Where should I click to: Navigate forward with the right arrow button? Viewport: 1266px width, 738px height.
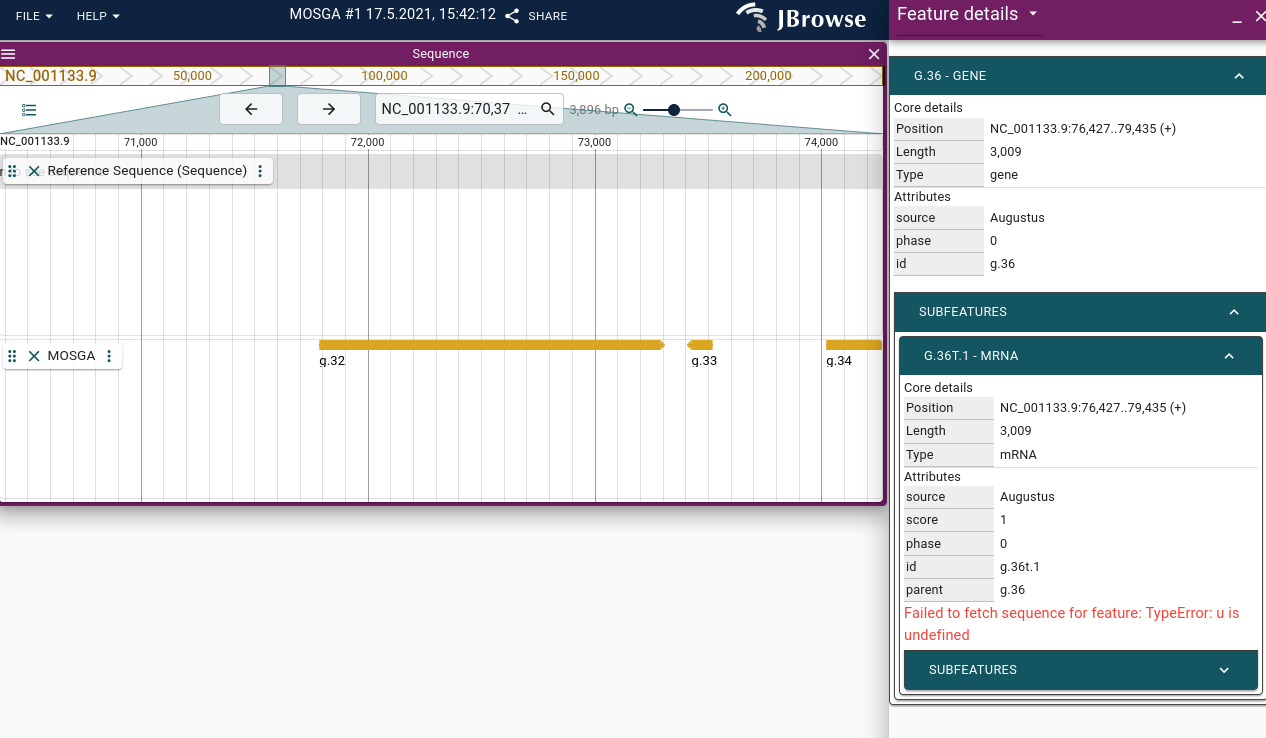click(x=328, y=109)
